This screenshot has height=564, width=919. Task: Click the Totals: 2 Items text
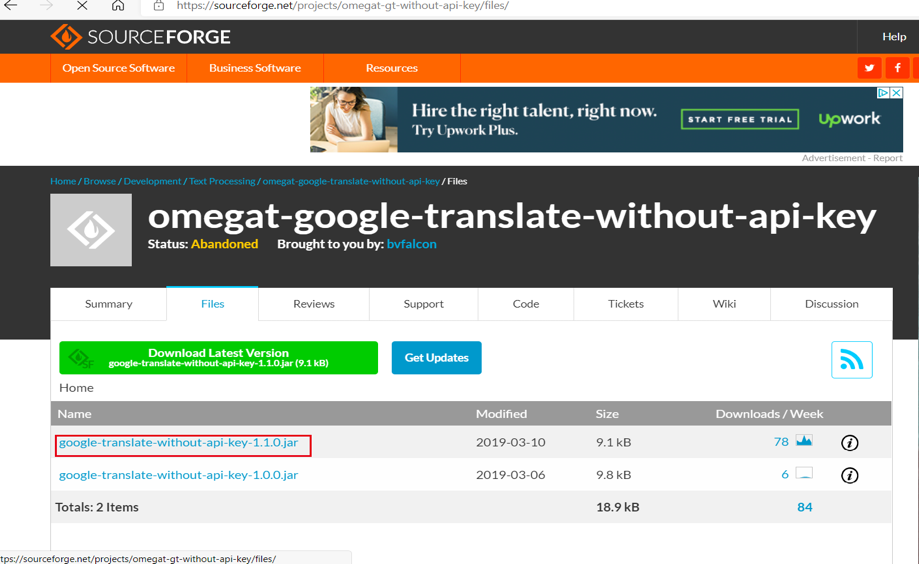tap(97, 507)
